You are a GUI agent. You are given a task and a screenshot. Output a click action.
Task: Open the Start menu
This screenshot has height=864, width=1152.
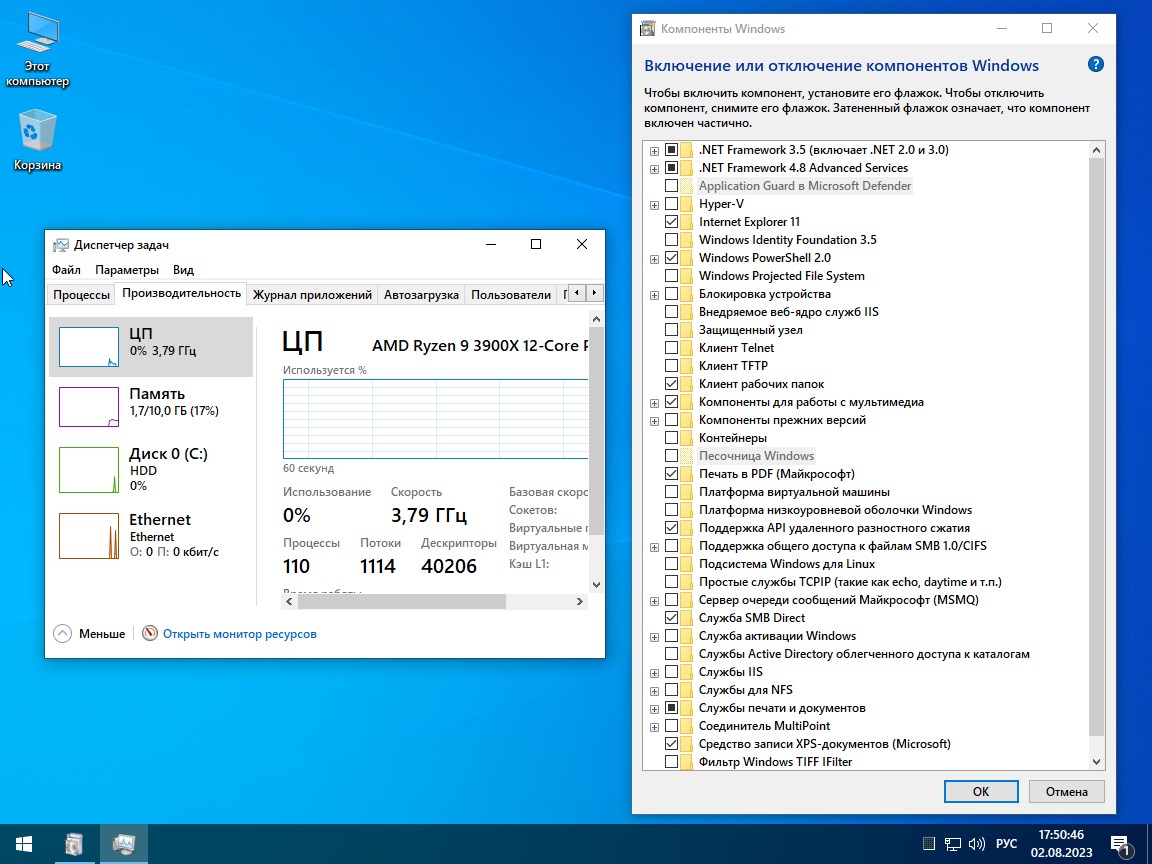(21, 843)
